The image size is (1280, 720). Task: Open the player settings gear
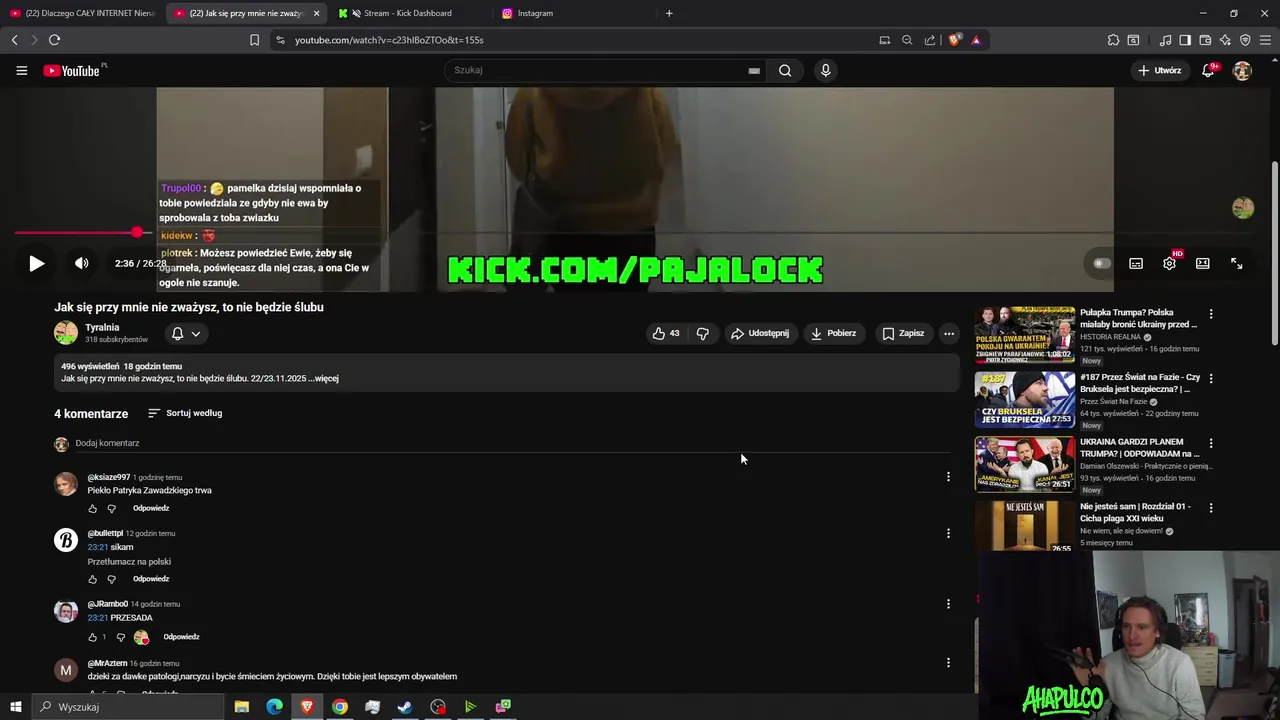pyautogui.click(x=1169, y=264)
